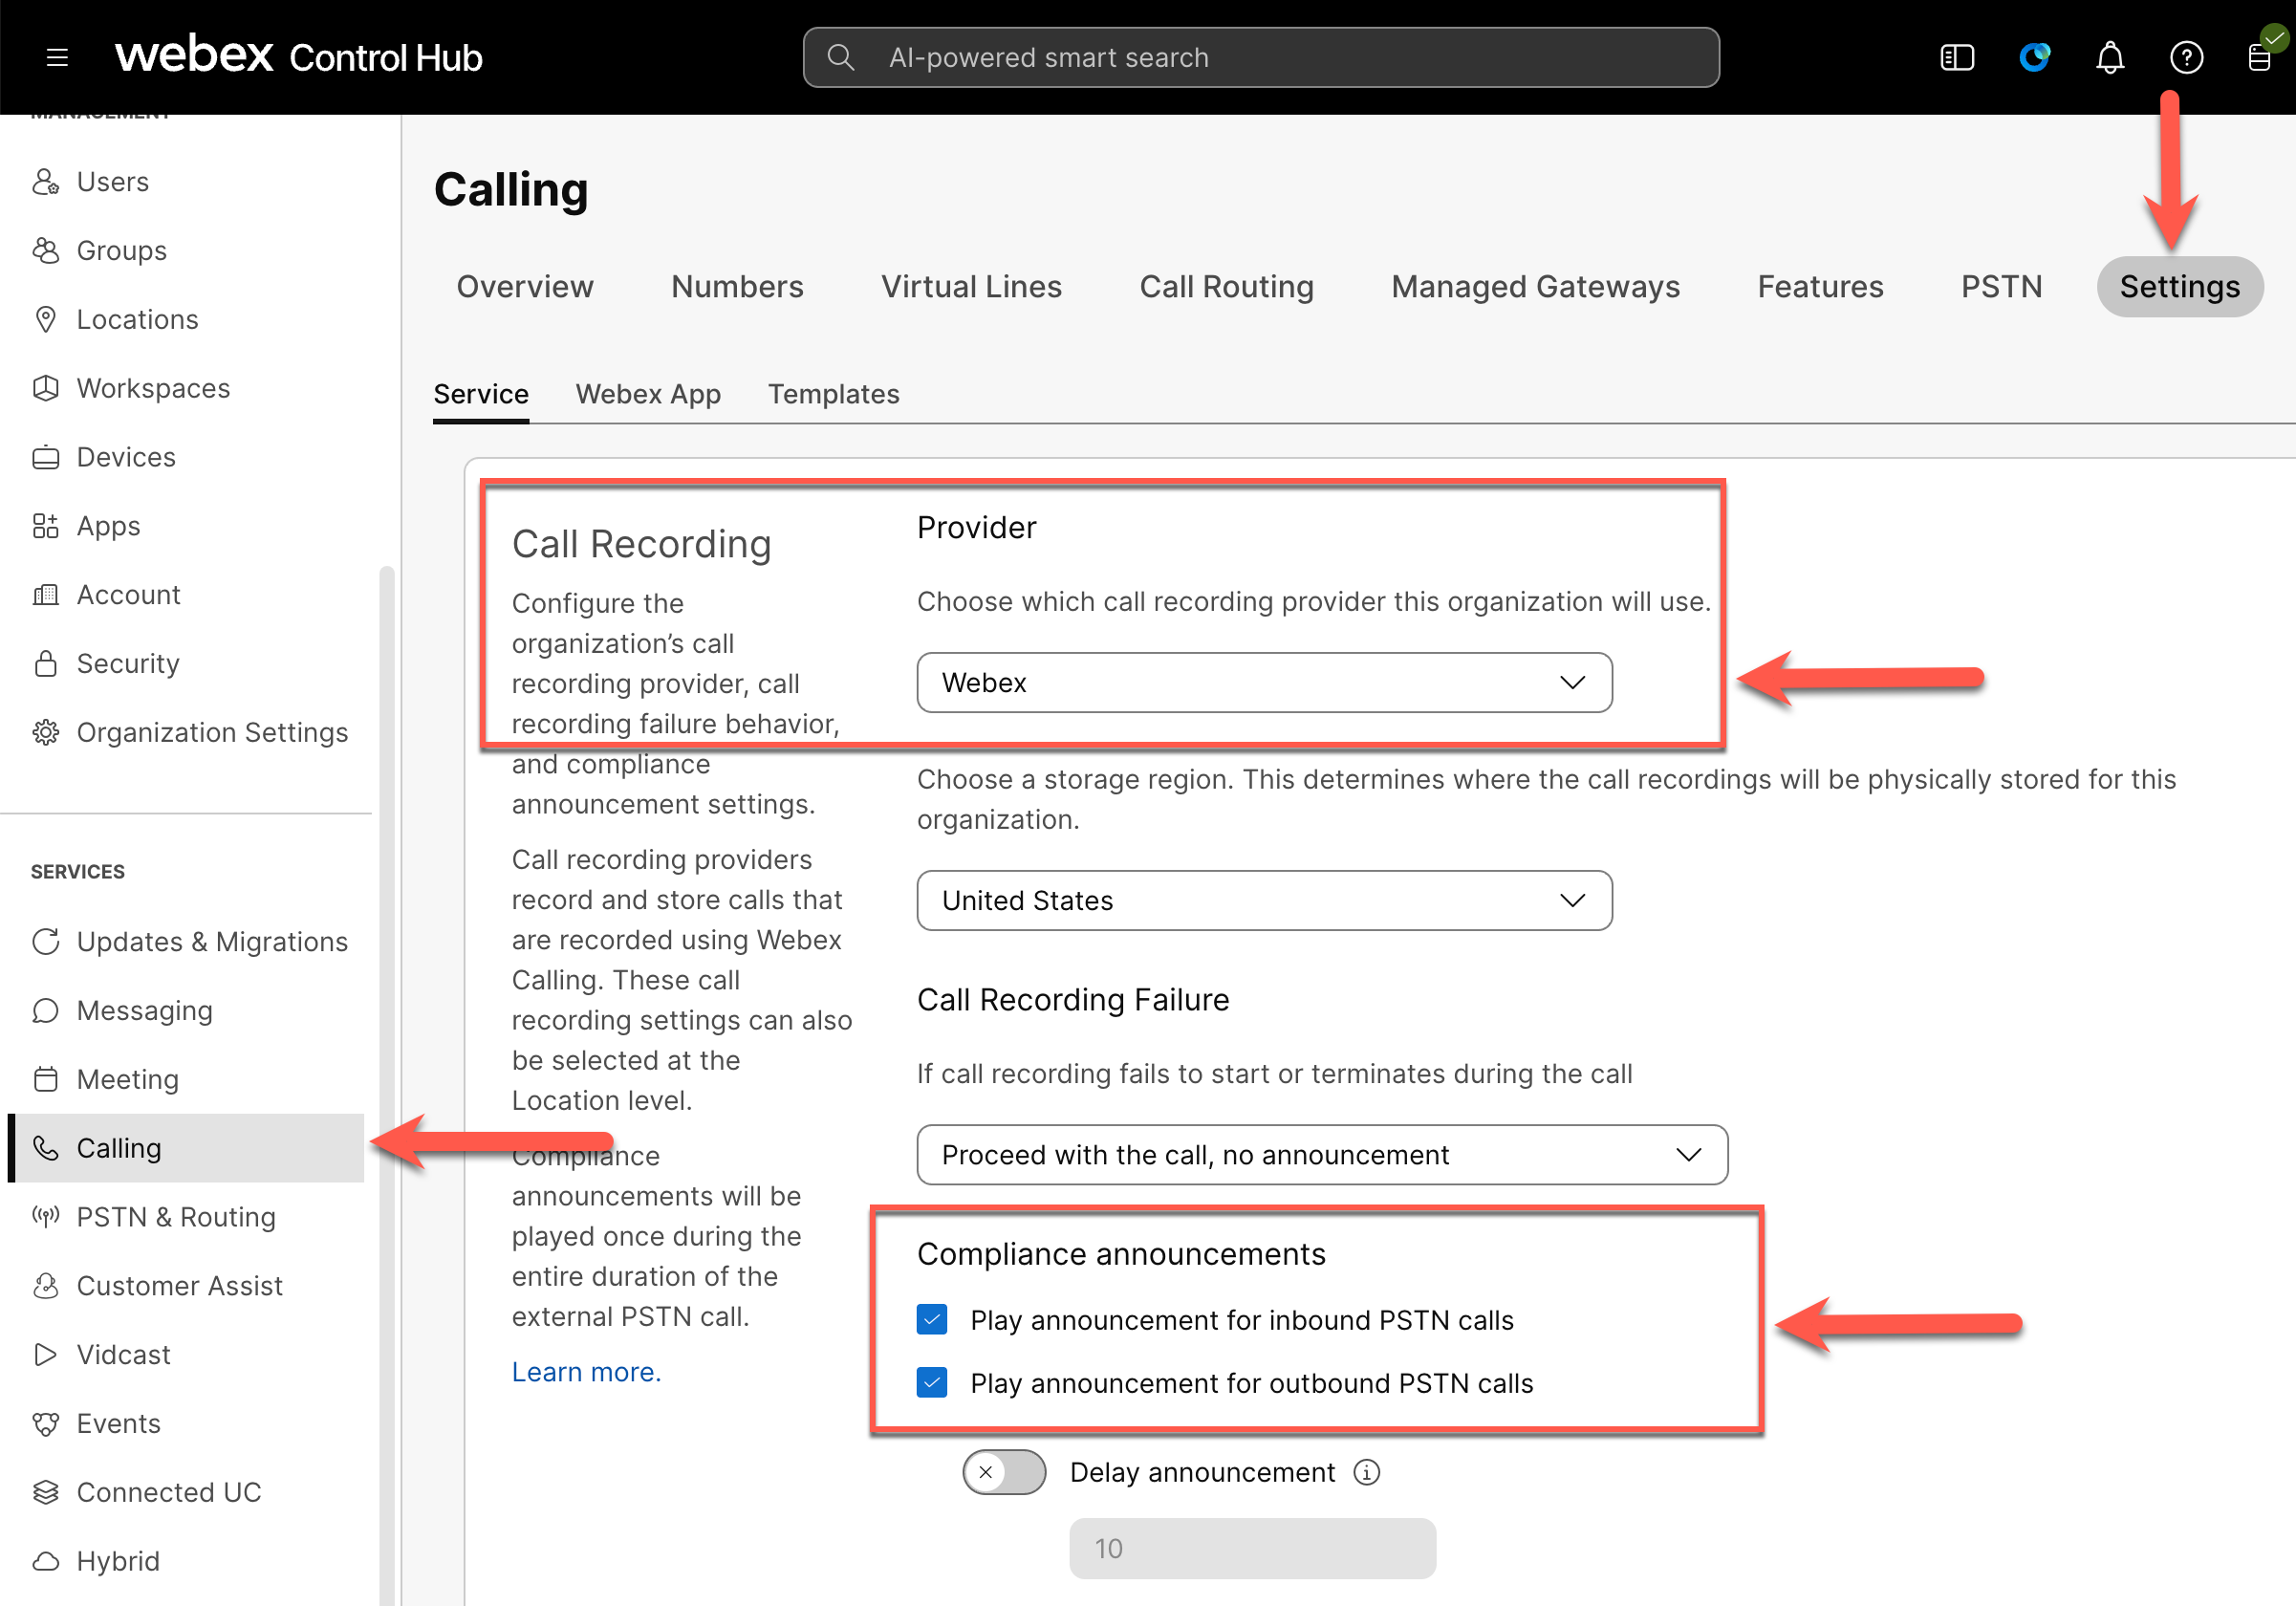Image resolution: width=2296 pixels, height=1606 pixels.
Task: Open the Connected UC service
Action: (x=170, y=1491)
